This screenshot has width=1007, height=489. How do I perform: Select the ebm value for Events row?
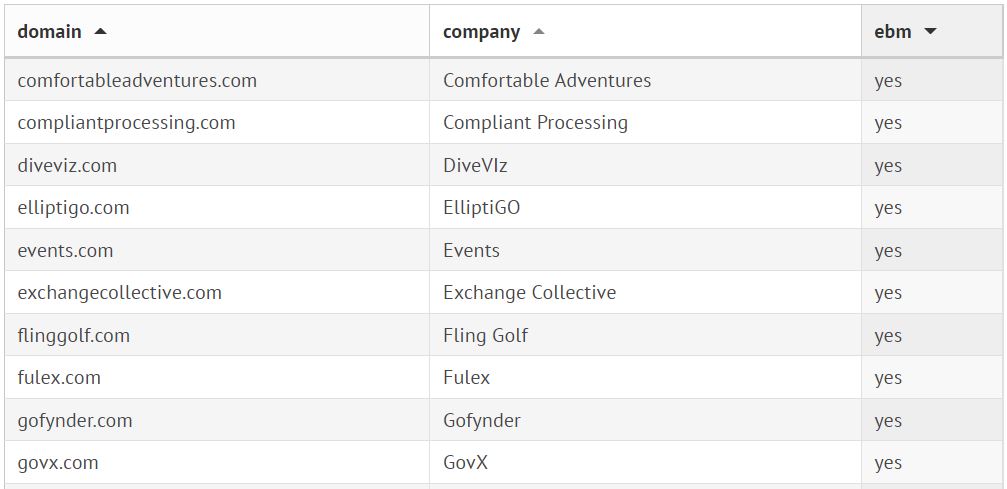click(888, 251)
